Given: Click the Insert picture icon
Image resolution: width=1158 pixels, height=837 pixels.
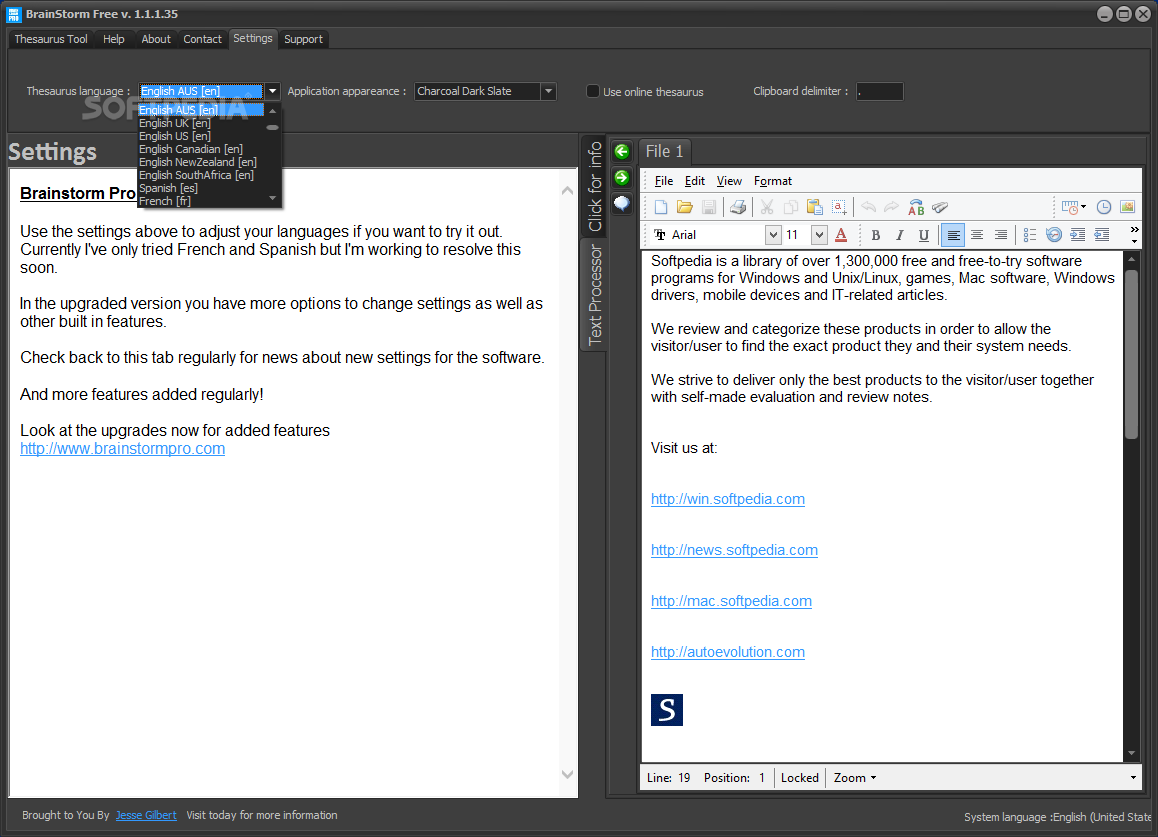Looking at the screenshot, I should point(1127,208).
